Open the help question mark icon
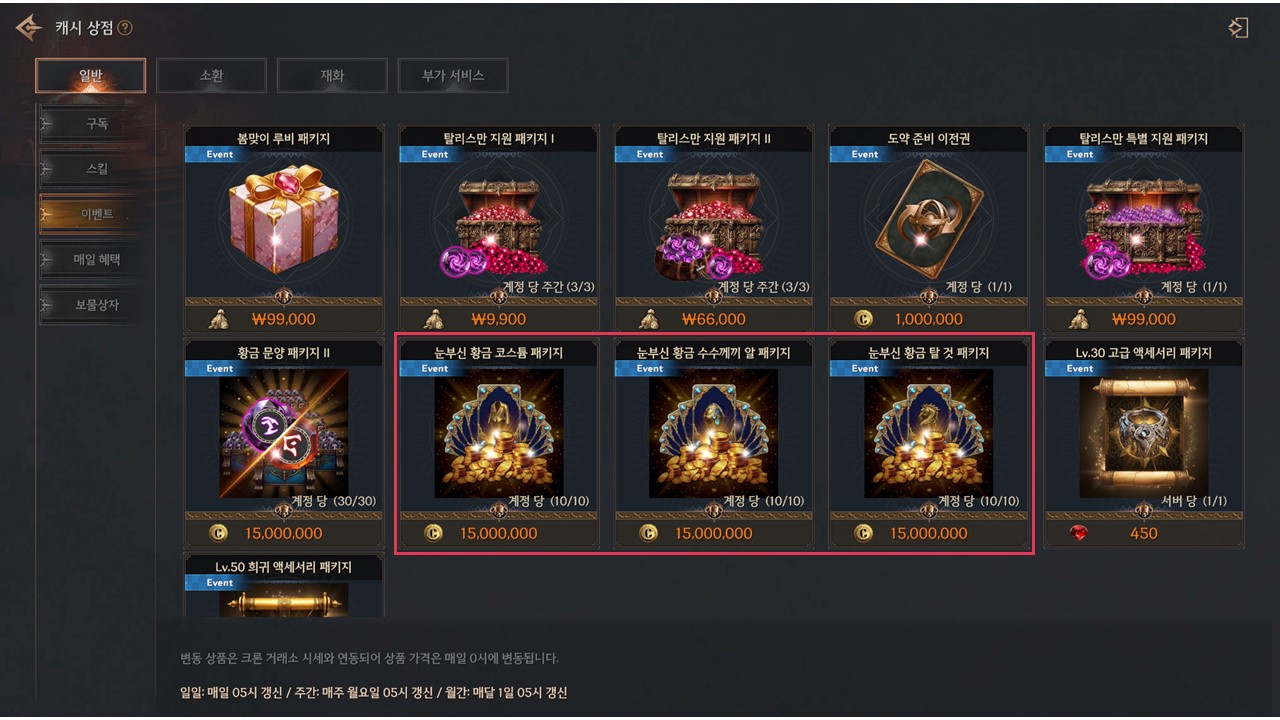 [125, 28]
